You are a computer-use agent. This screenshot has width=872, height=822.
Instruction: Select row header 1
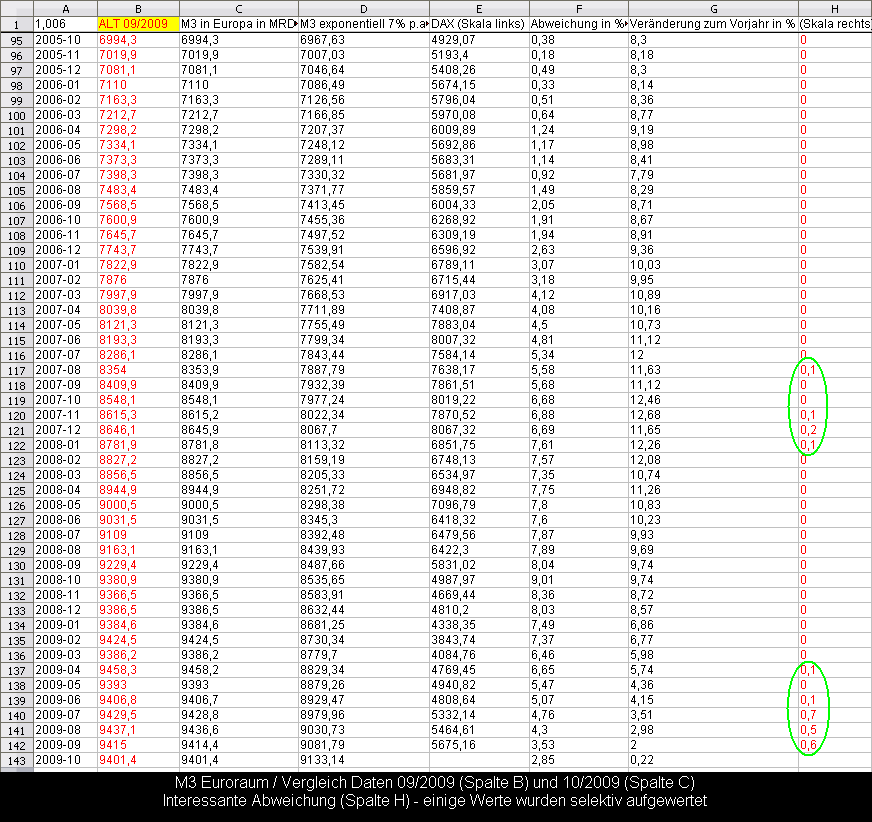tap(17, 25)
